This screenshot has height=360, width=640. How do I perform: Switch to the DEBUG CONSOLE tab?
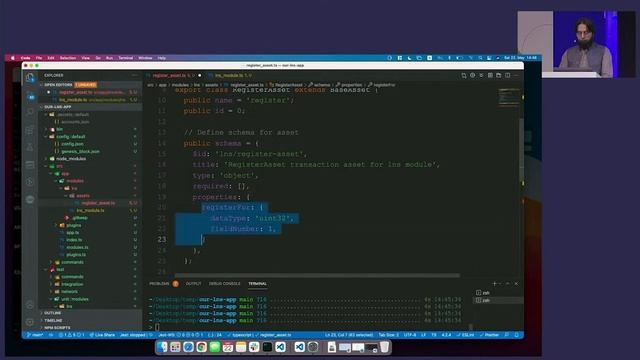pyautogui.click(x=224, y=283)
